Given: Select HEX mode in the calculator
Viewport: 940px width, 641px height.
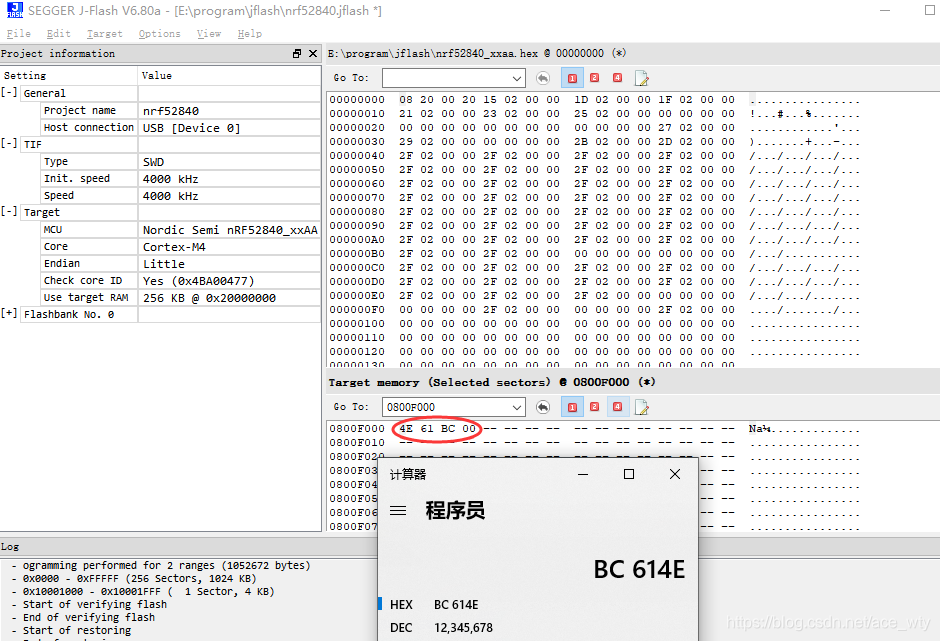Looking at the screenshot, I should (401, 604).
